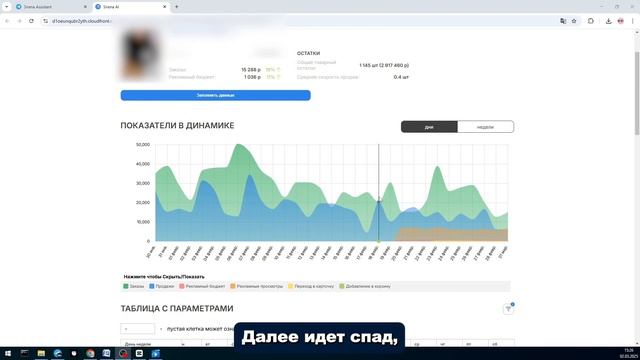The height and width of the screenshot is (360, 640).
Task: Close the Sirena AI tab
Action: coord(164,7)
